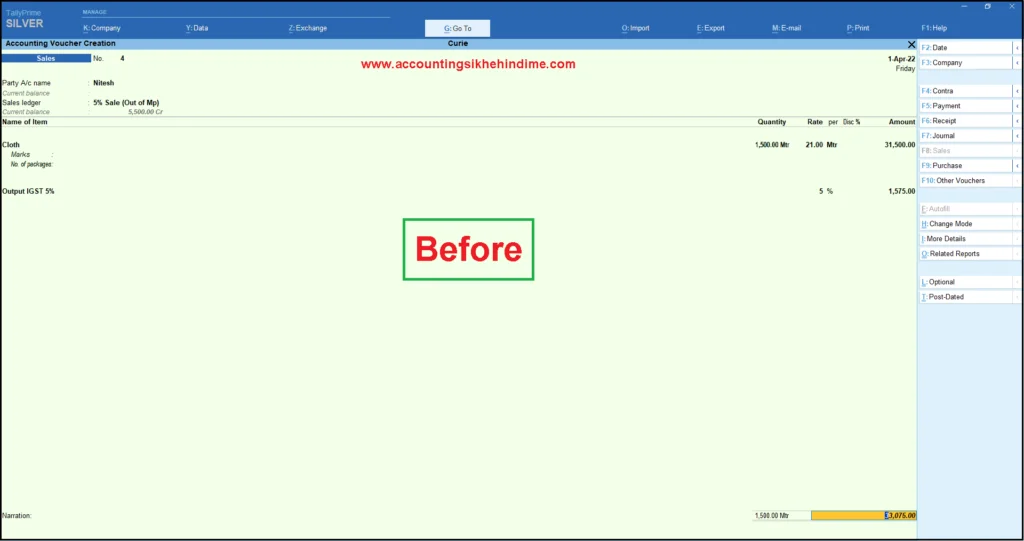The image size is (1024, 541).
Task: Click the Quantity column header
Action: 771,122
